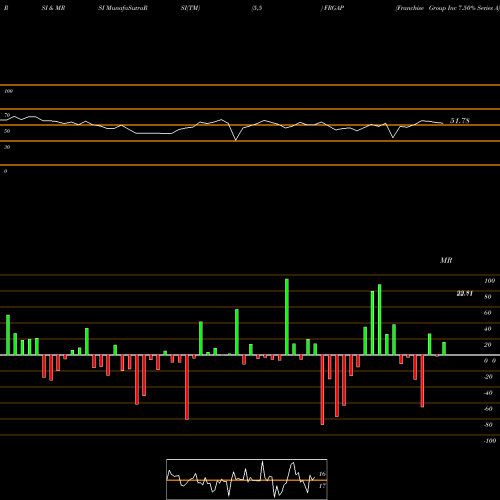Image resolution: width=500 pixels, height=500 pixels.
Task: Click the 20 axis label in MR panel
Action: tap(488, 345)
